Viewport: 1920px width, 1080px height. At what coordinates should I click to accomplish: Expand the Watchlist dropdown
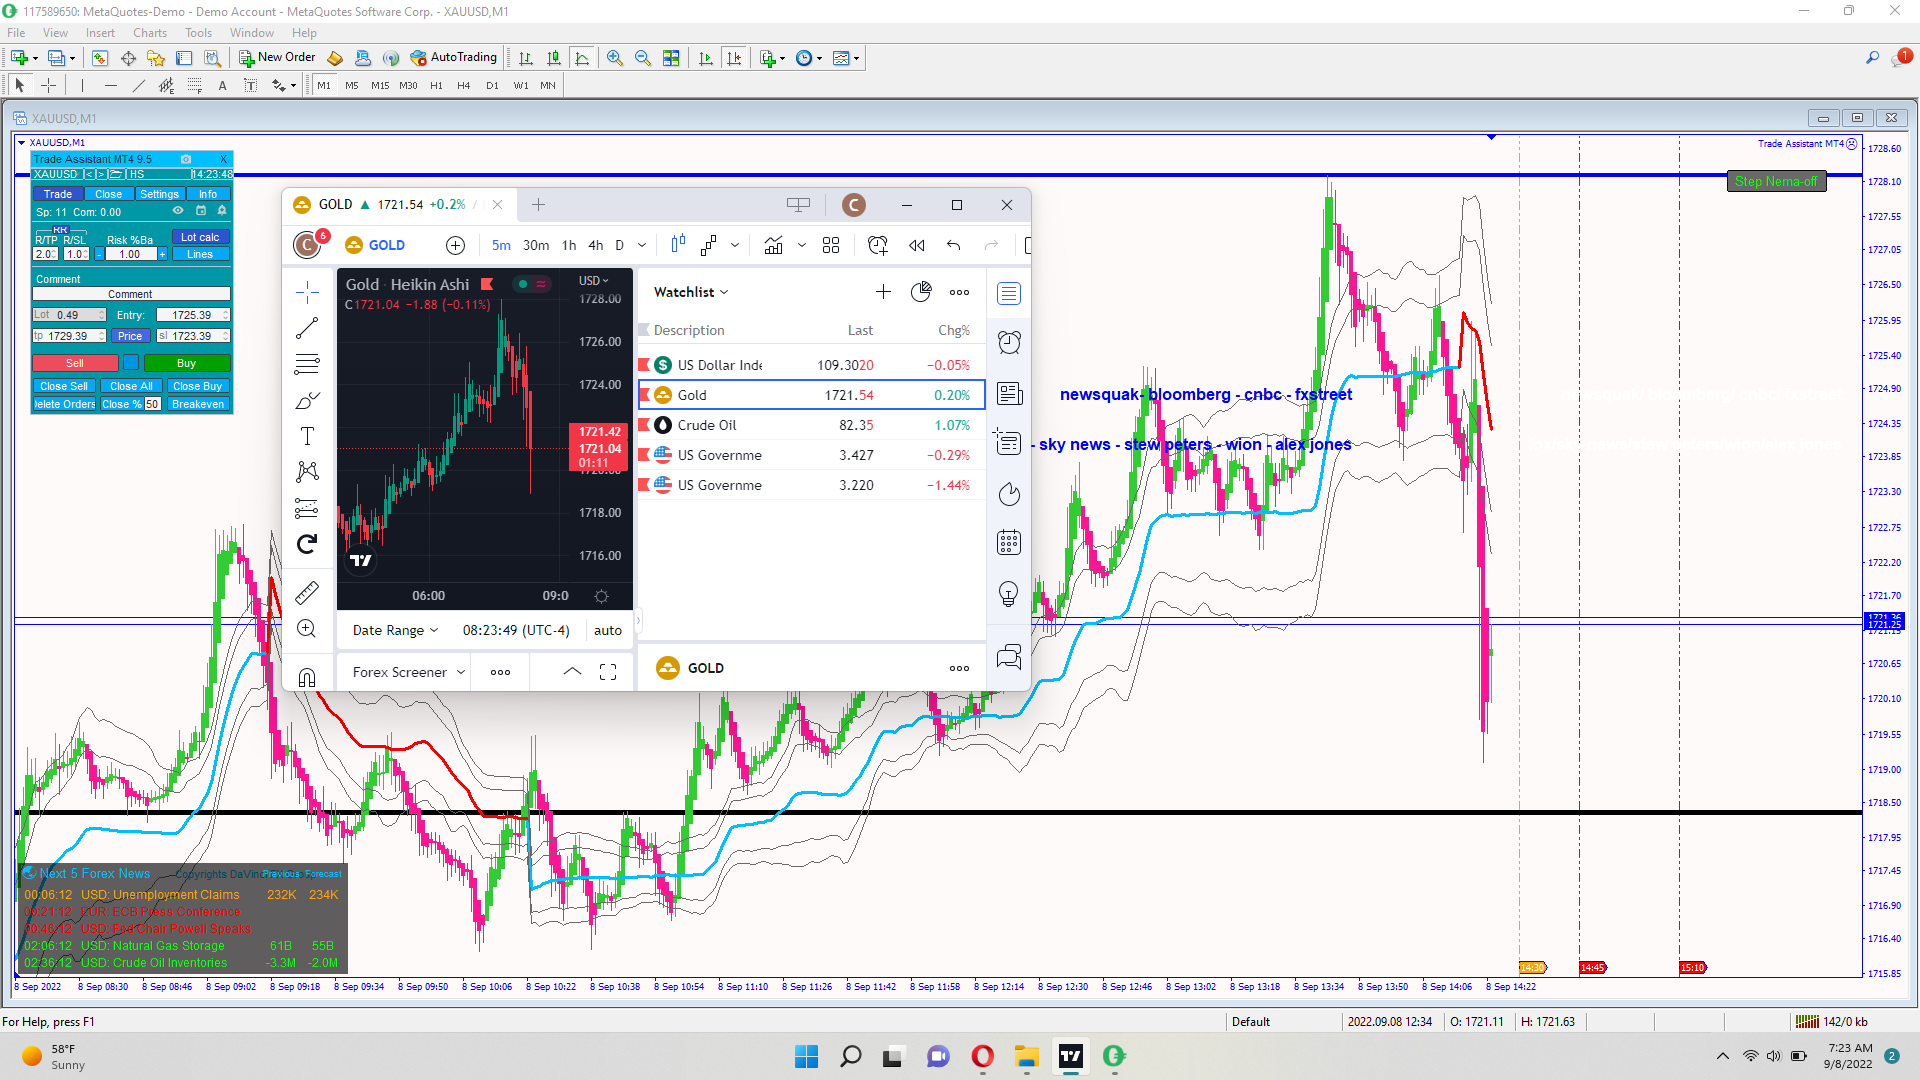tap(691, 292)
